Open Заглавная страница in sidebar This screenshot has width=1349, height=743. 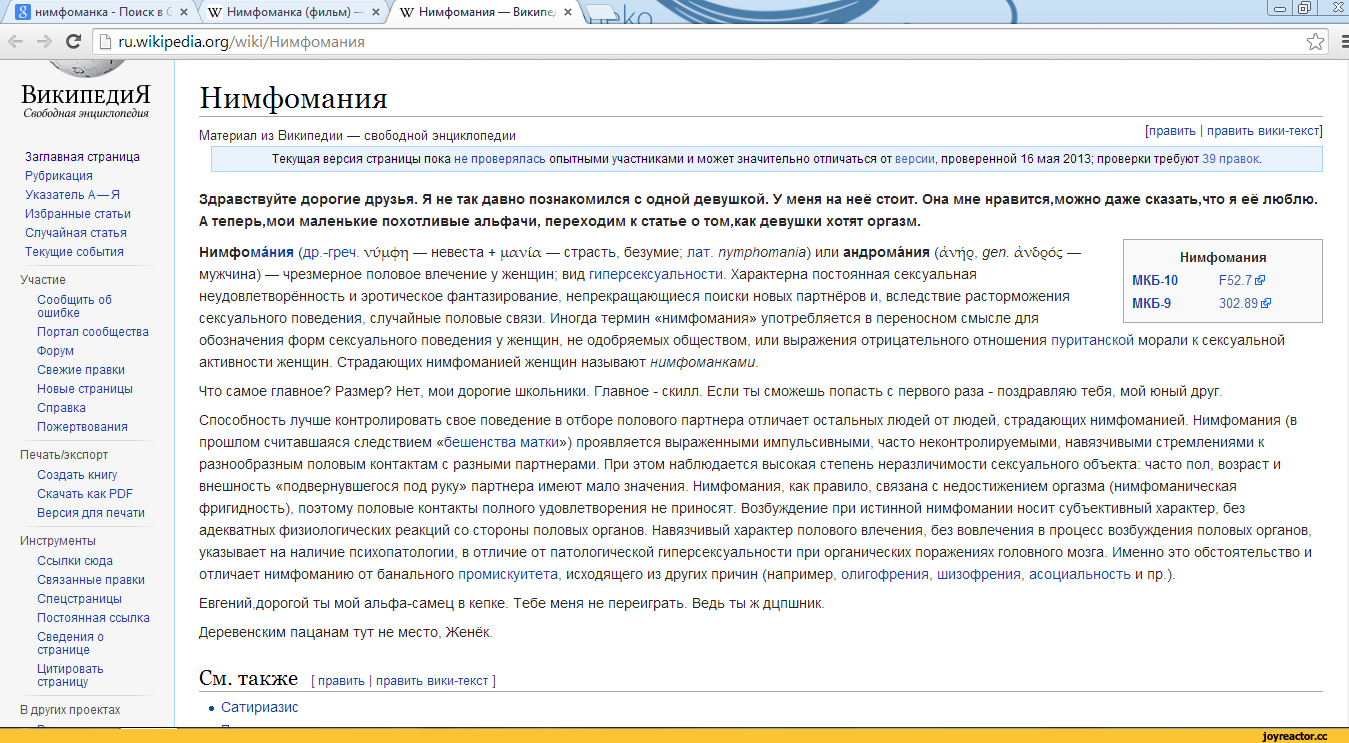click(x=82, y=157)
